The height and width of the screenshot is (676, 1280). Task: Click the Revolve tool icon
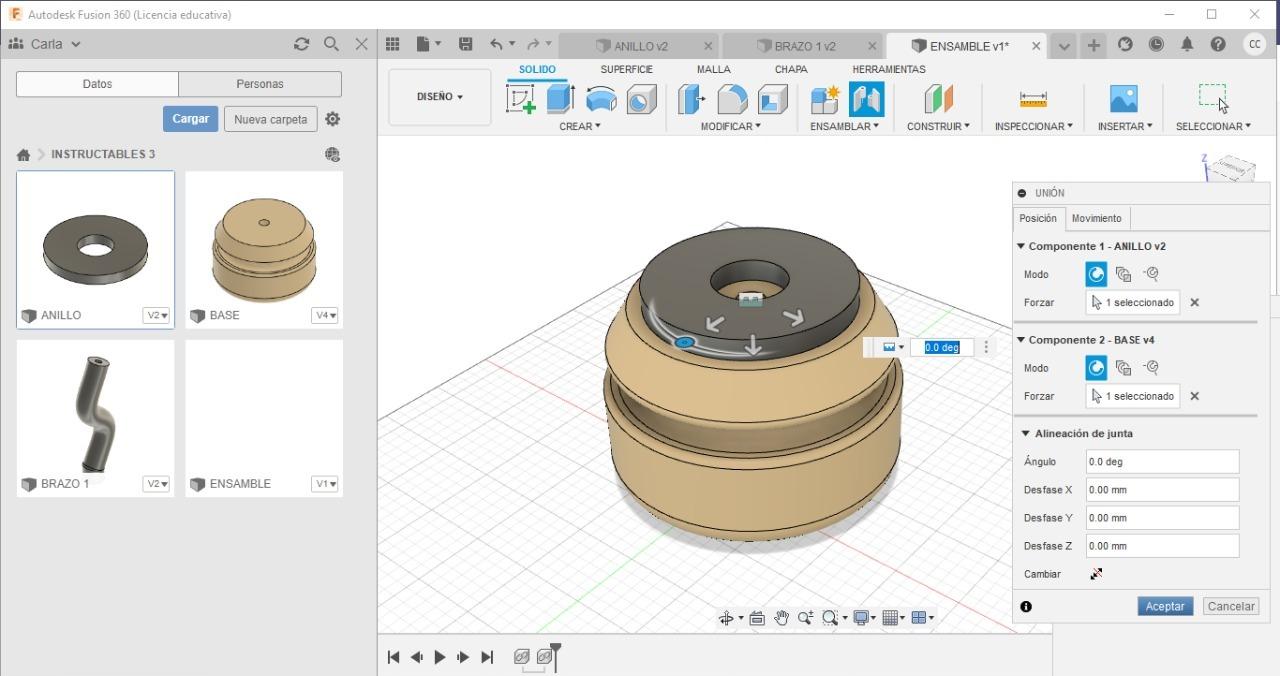601,99
